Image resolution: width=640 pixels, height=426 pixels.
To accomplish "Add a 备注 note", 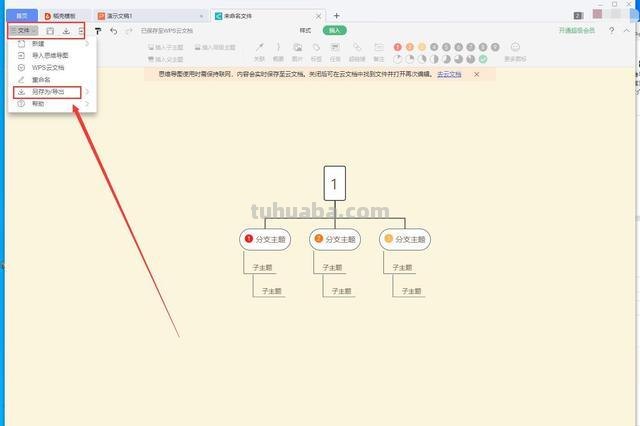I will [x=379, y=52].
